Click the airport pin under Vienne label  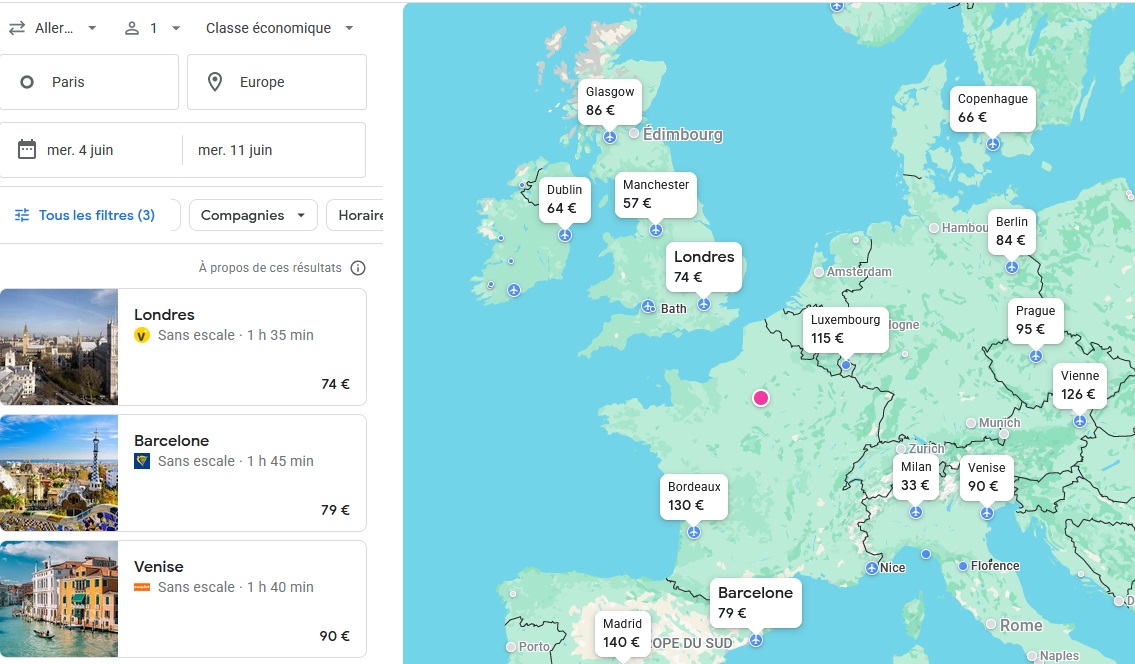coord(1080,421)
